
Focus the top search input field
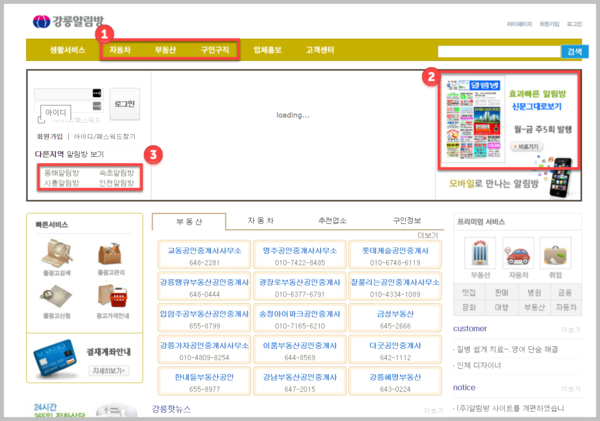(x=499, y=52)
